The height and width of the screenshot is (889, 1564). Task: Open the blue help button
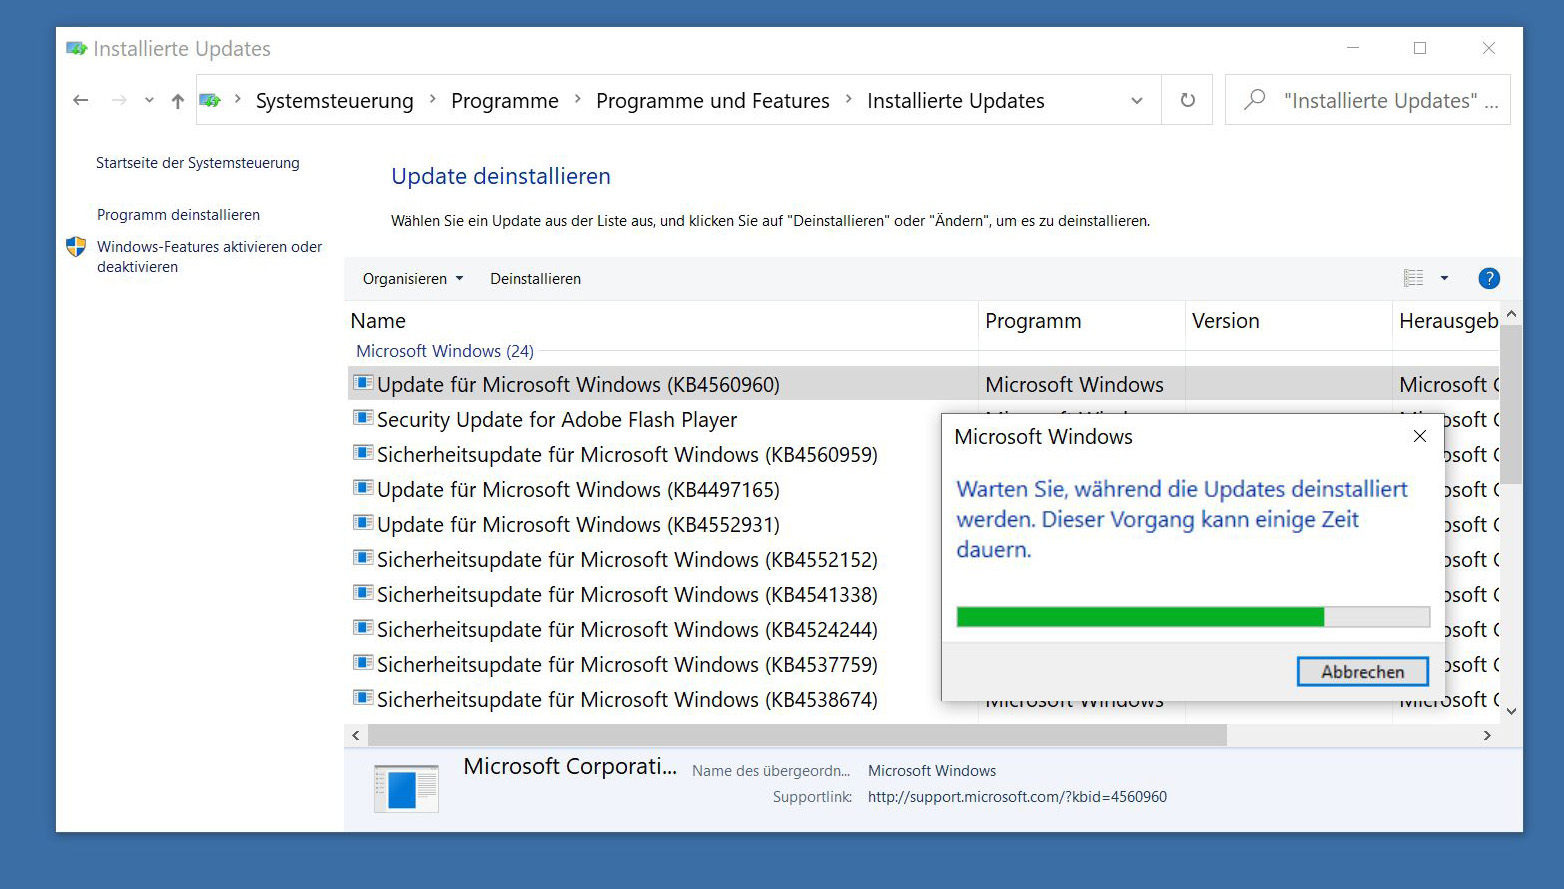click(x=1489, y=278)
